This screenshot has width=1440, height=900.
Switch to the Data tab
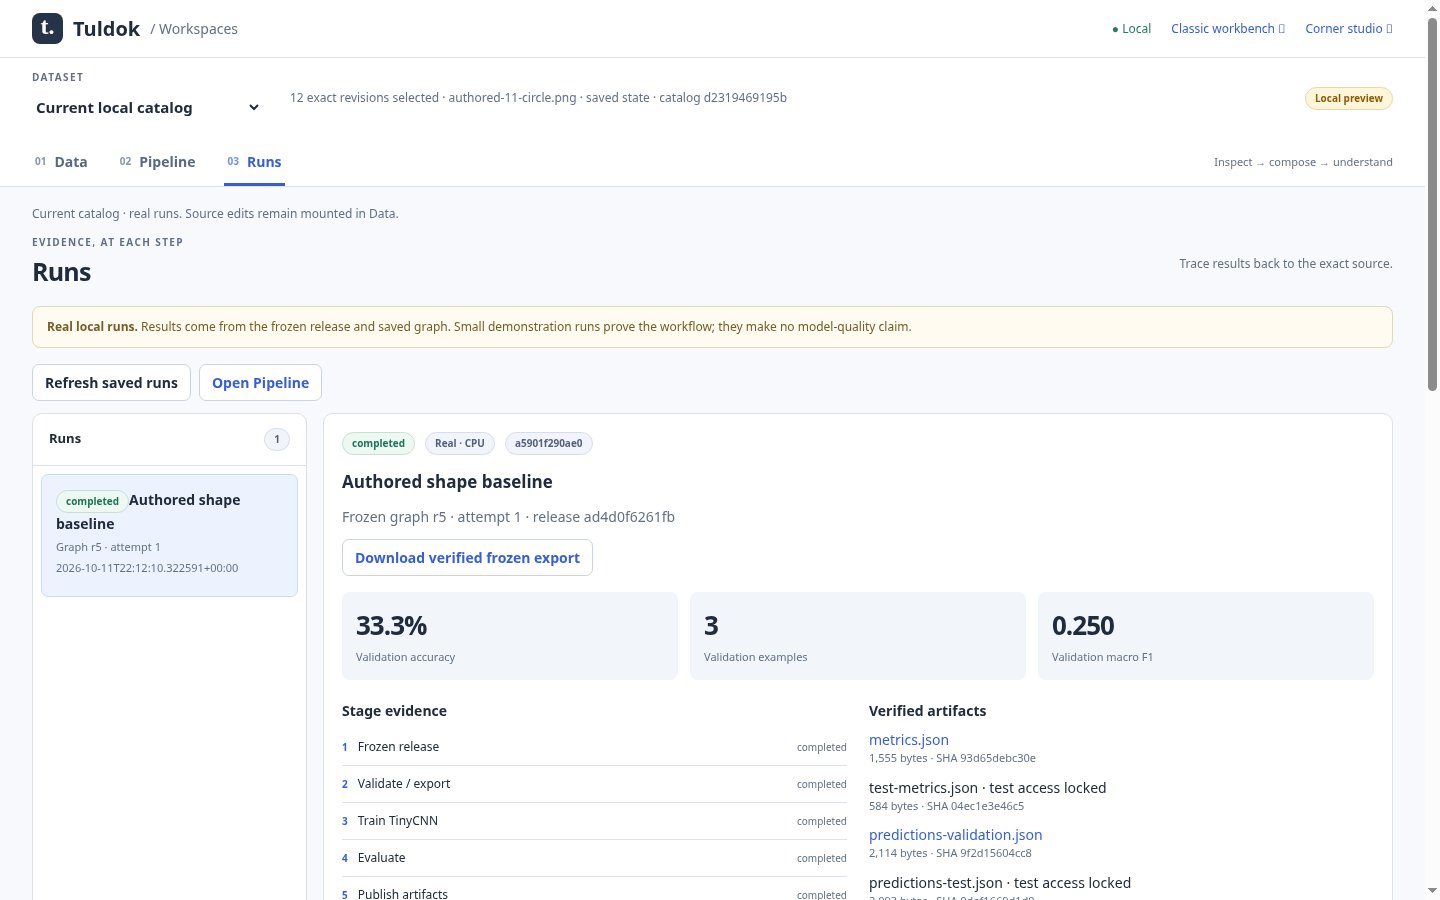pyautogui.click(x=61, y=162)
